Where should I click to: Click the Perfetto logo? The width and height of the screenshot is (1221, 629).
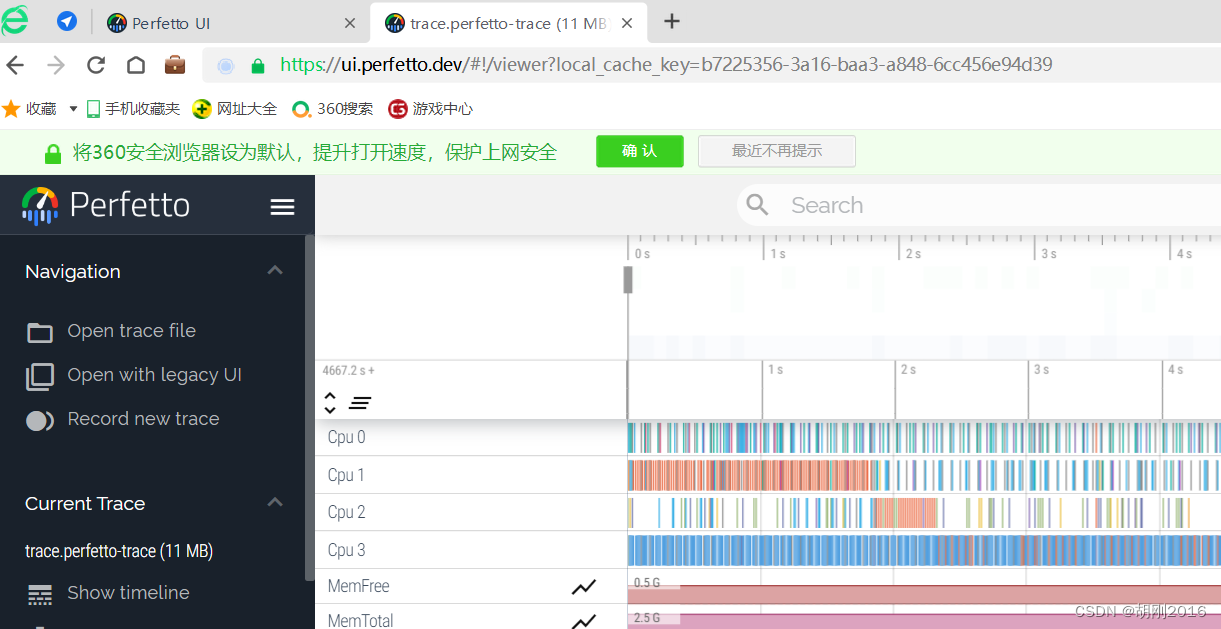(106, 205)
